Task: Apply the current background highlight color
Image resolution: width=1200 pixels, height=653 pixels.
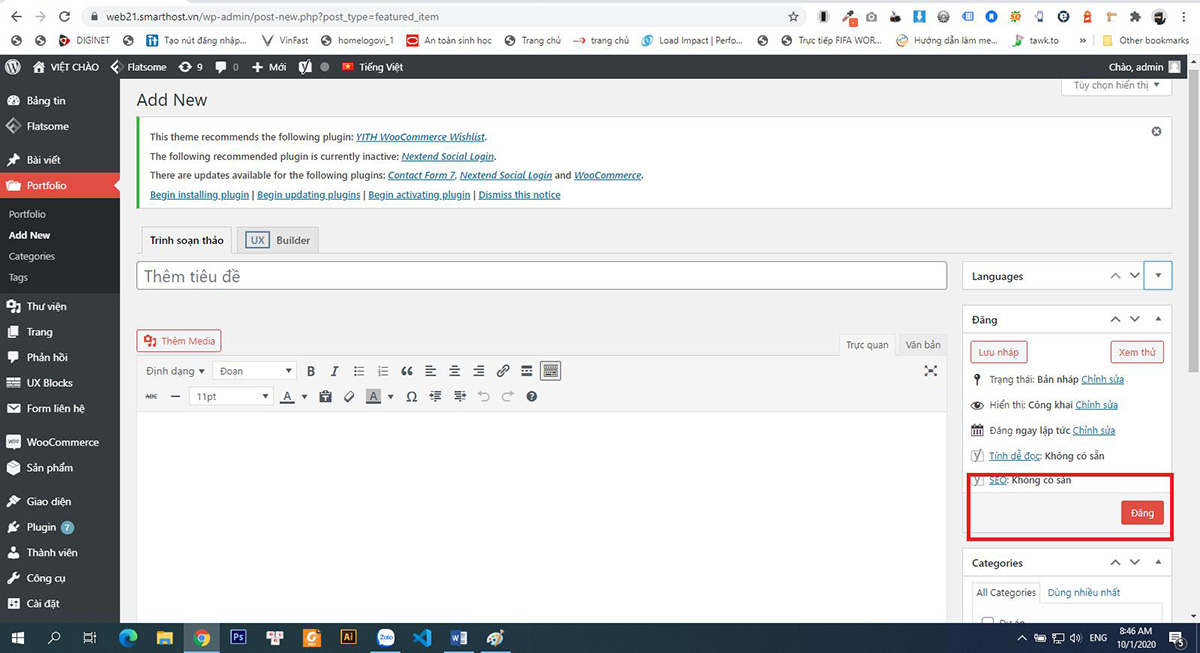Action: pyautogui.click(x=373, y=397)
